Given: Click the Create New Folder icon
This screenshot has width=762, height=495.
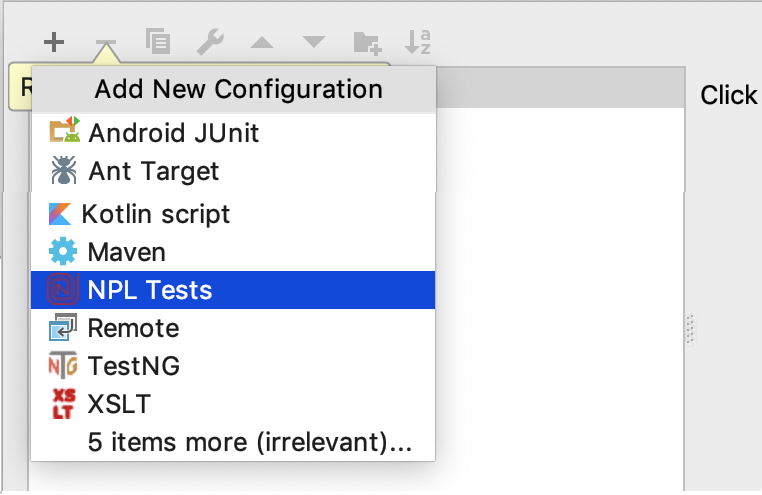Looking at the screenshot, I should coord(367,42).
